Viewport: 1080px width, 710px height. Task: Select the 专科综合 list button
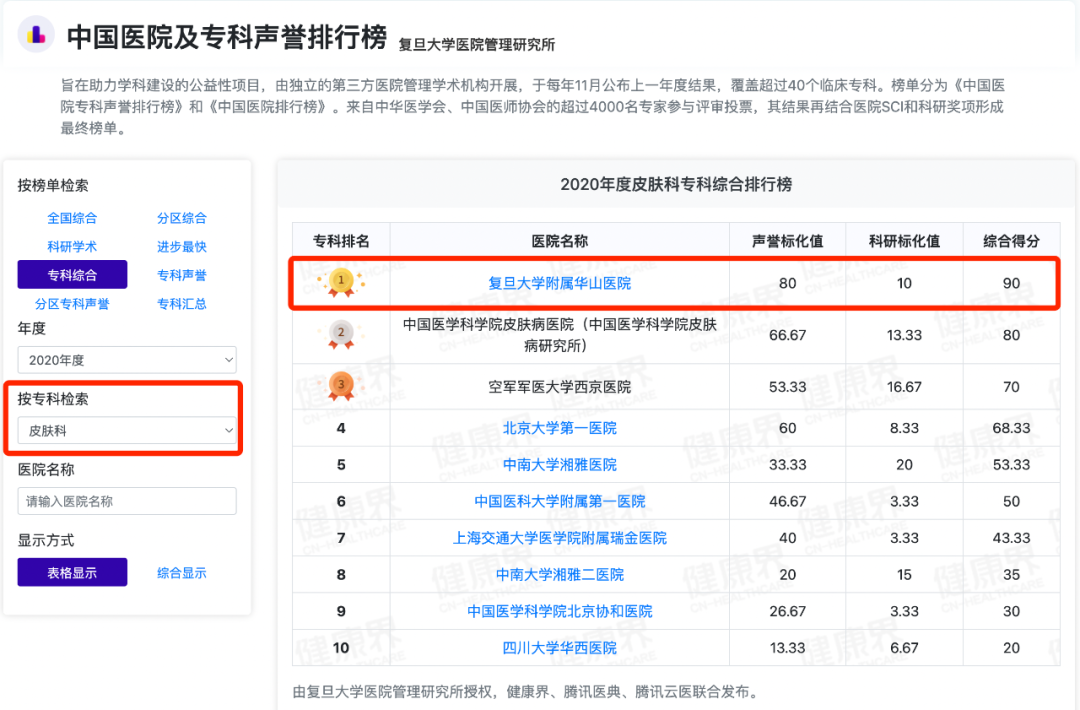point(72,275)
